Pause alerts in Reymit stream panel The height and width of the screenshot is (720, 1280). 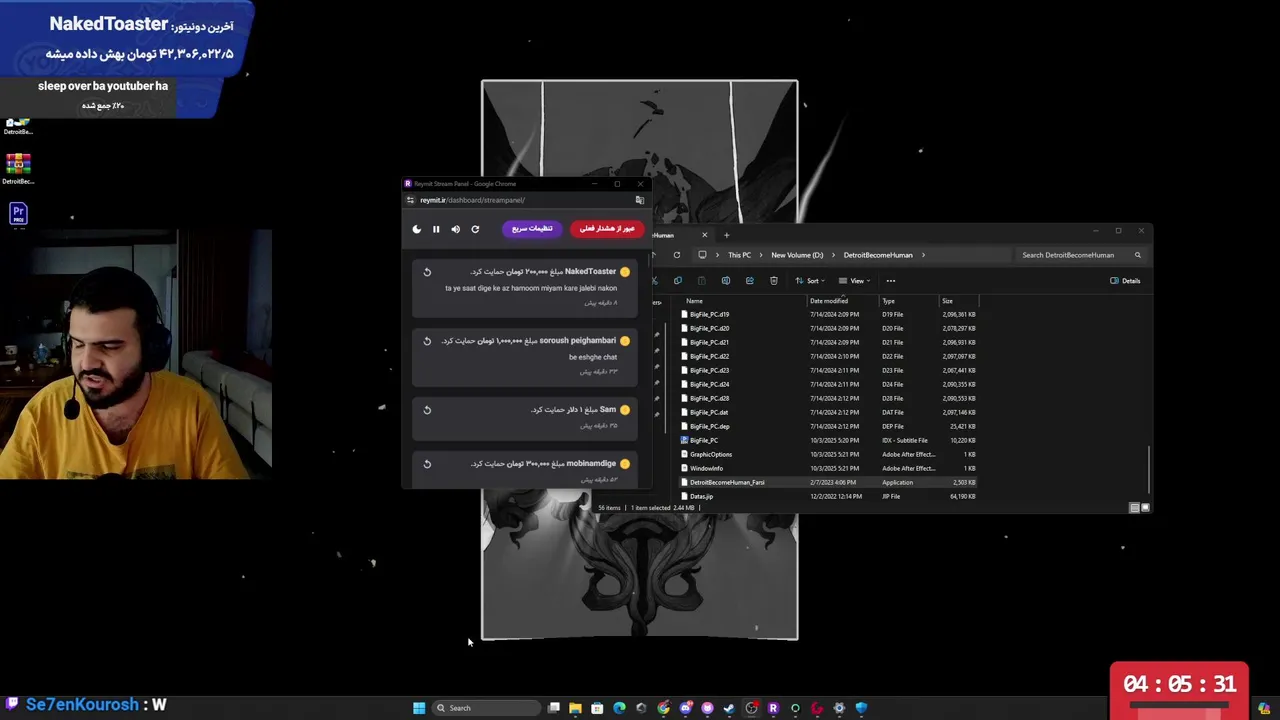point(436,229)
